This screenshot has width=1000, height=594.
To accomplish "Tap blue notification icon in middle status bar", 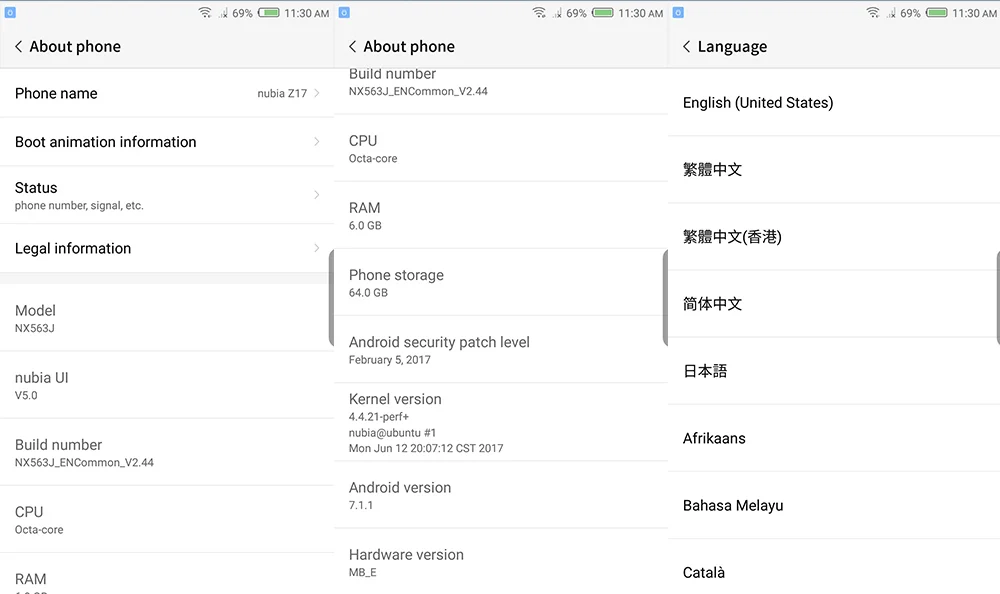I will pos(344,13).
